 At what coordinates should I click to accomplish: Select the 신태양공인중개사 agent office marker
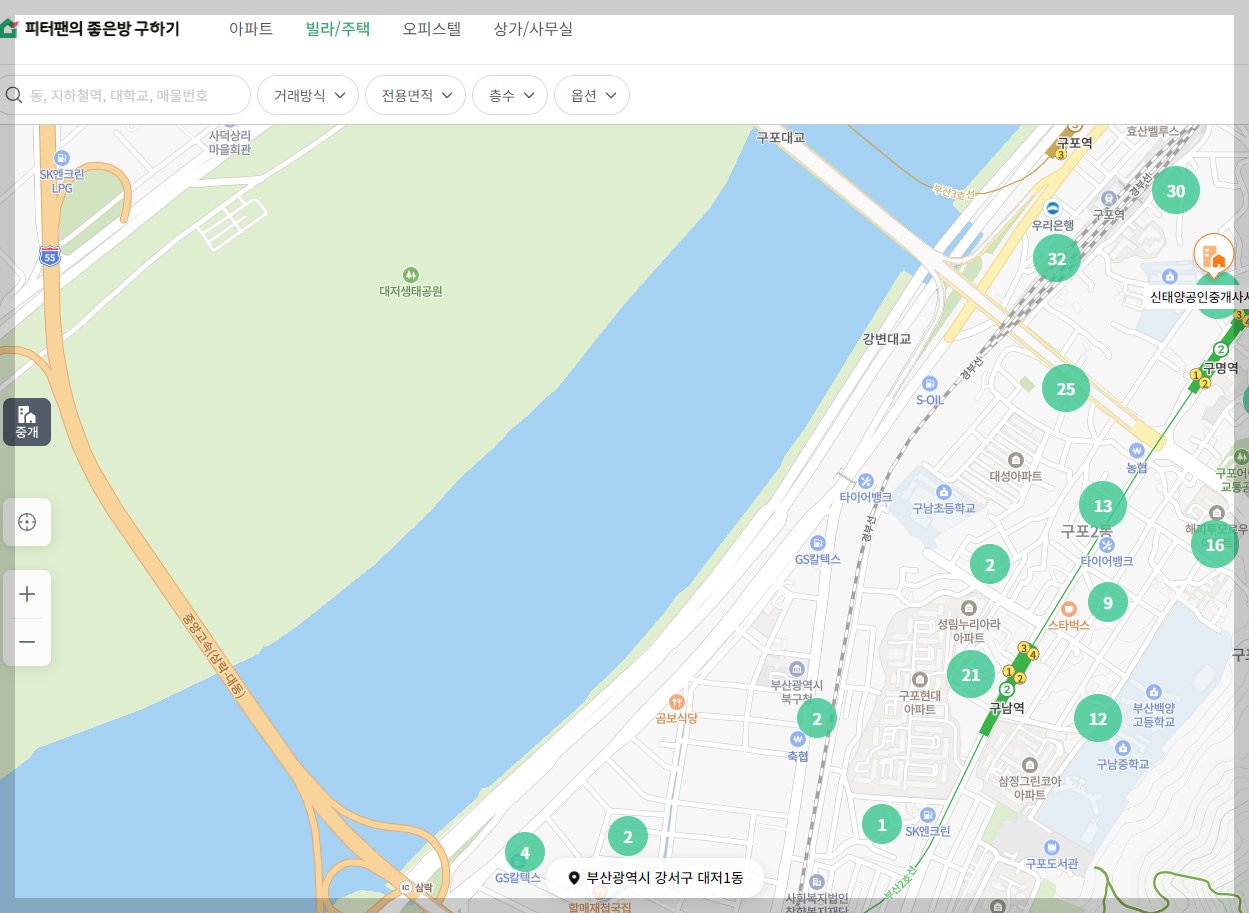click(1213, 253)
